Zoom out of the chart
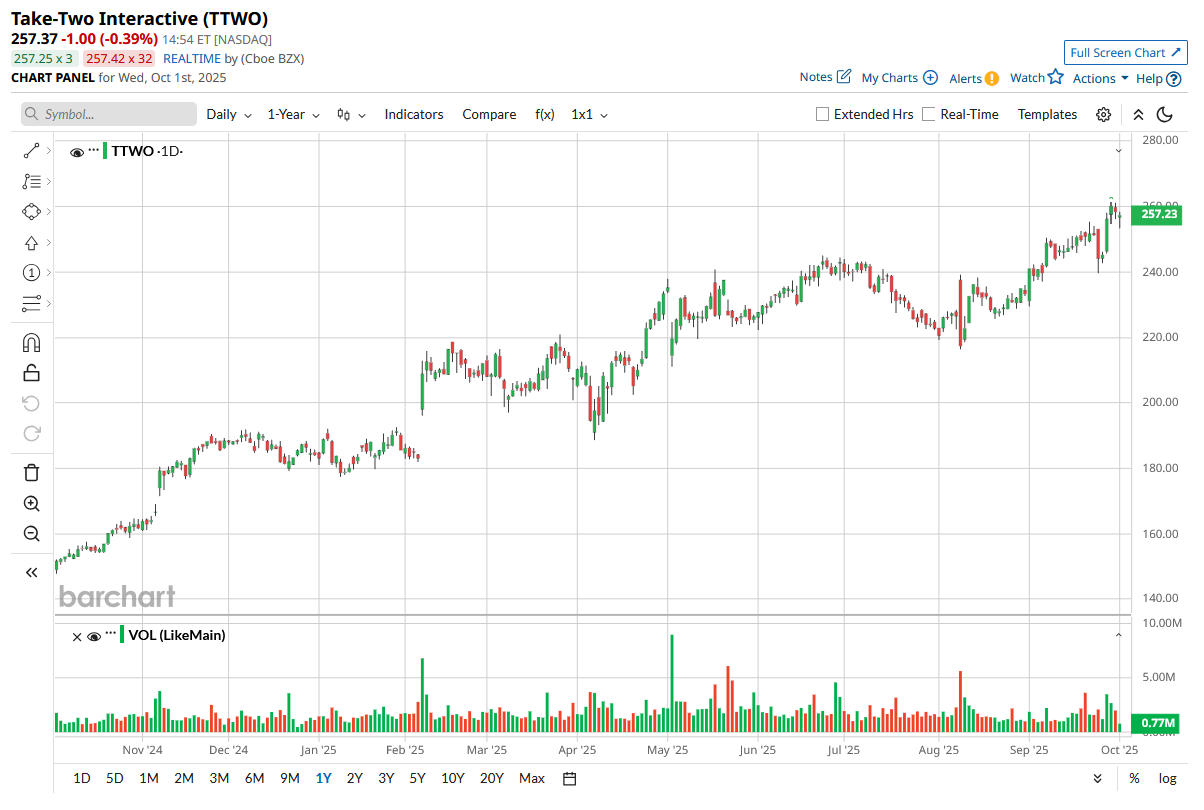Screen dimensions: 1204x810 click(31, 534)
